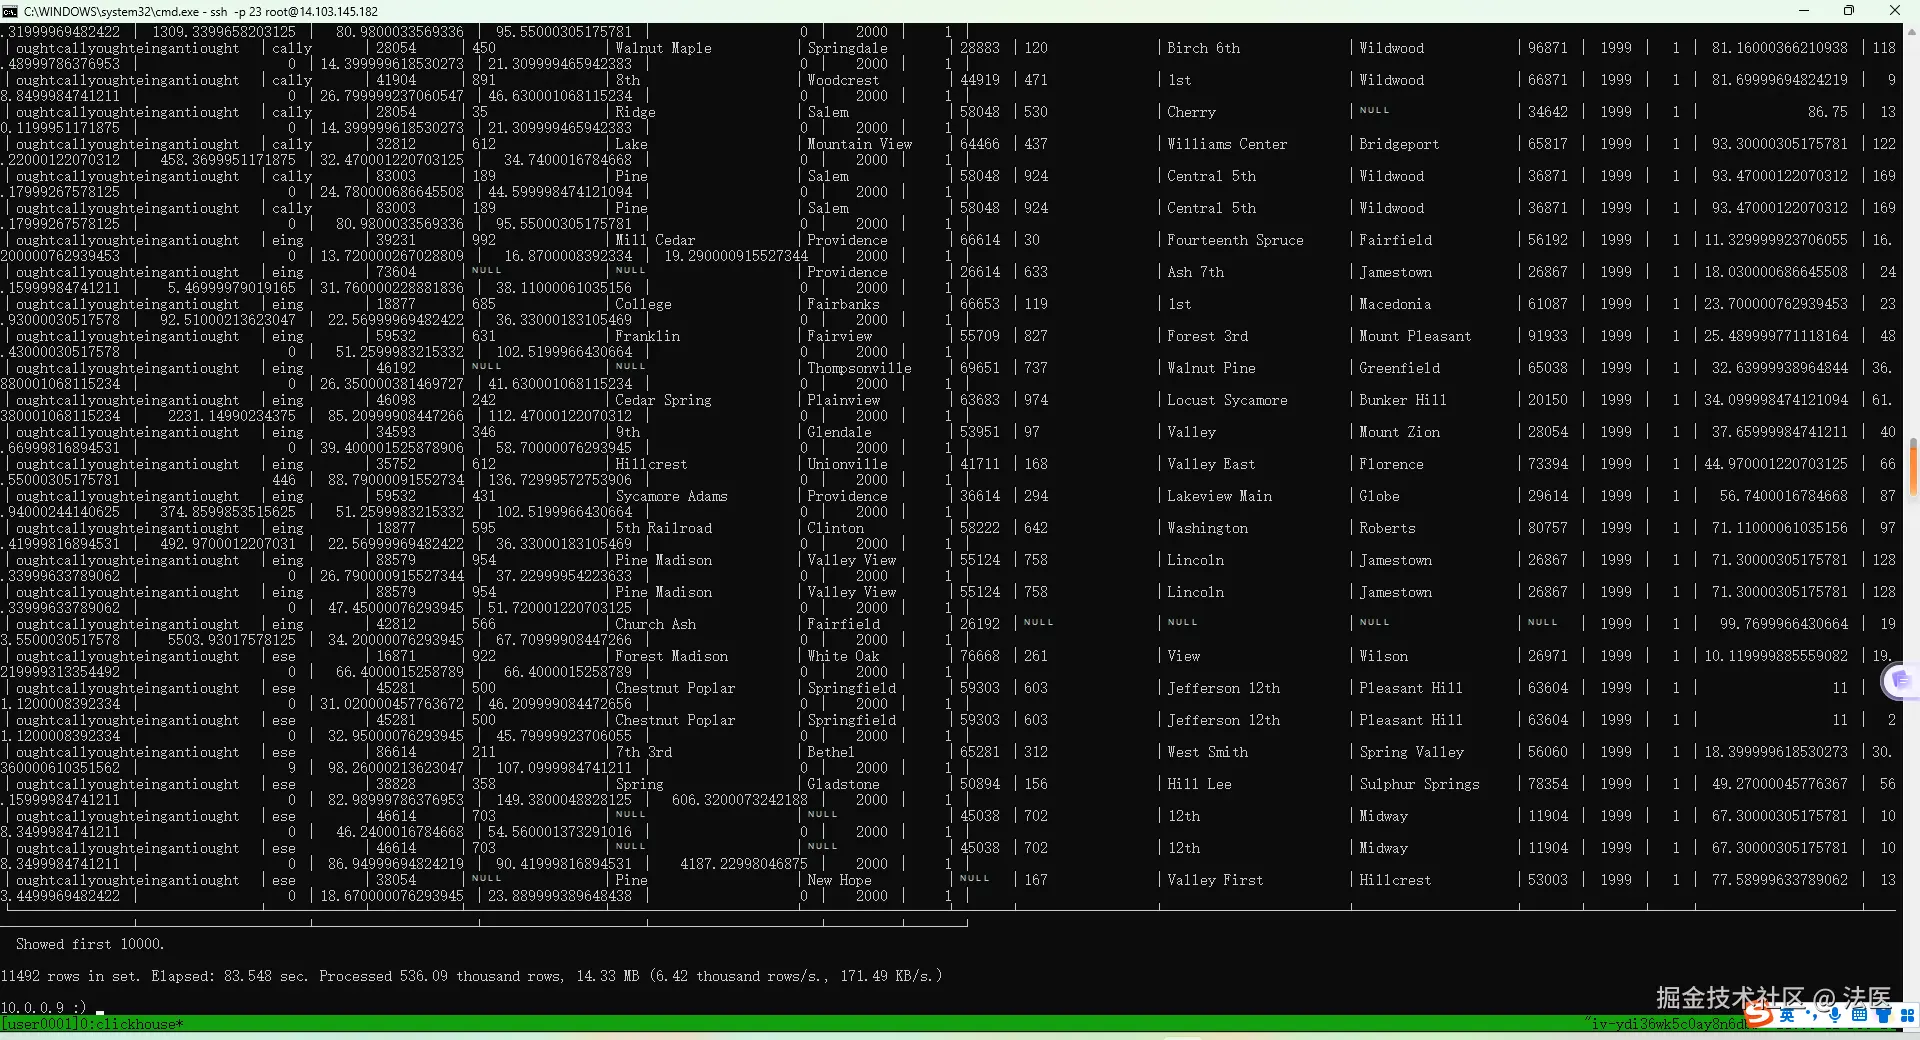Click the Sogou voice input microphone icon
Viewport: 1920px width, 1040px height.
pyautogui.click(x=1835, y=1015)
